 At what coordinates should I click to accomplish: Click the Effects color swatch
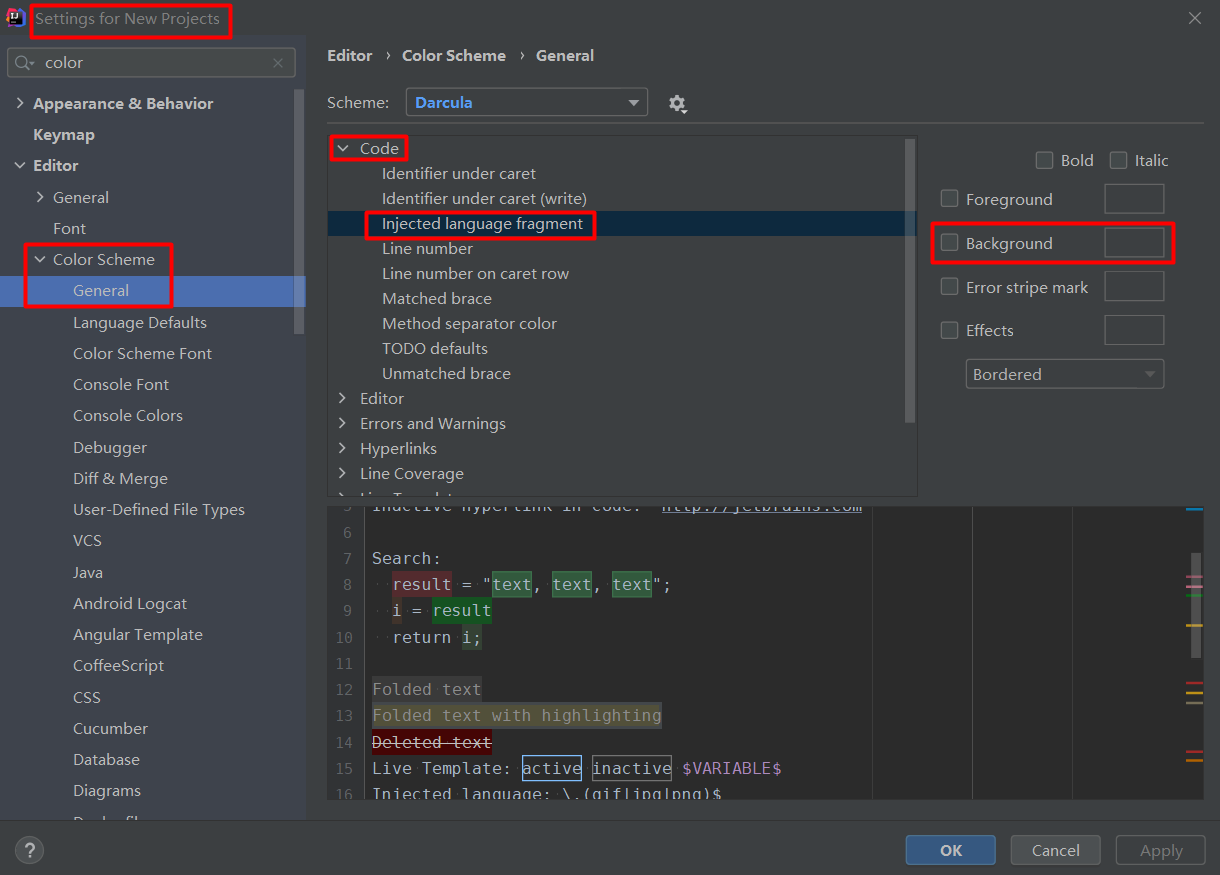[1134, 330]
